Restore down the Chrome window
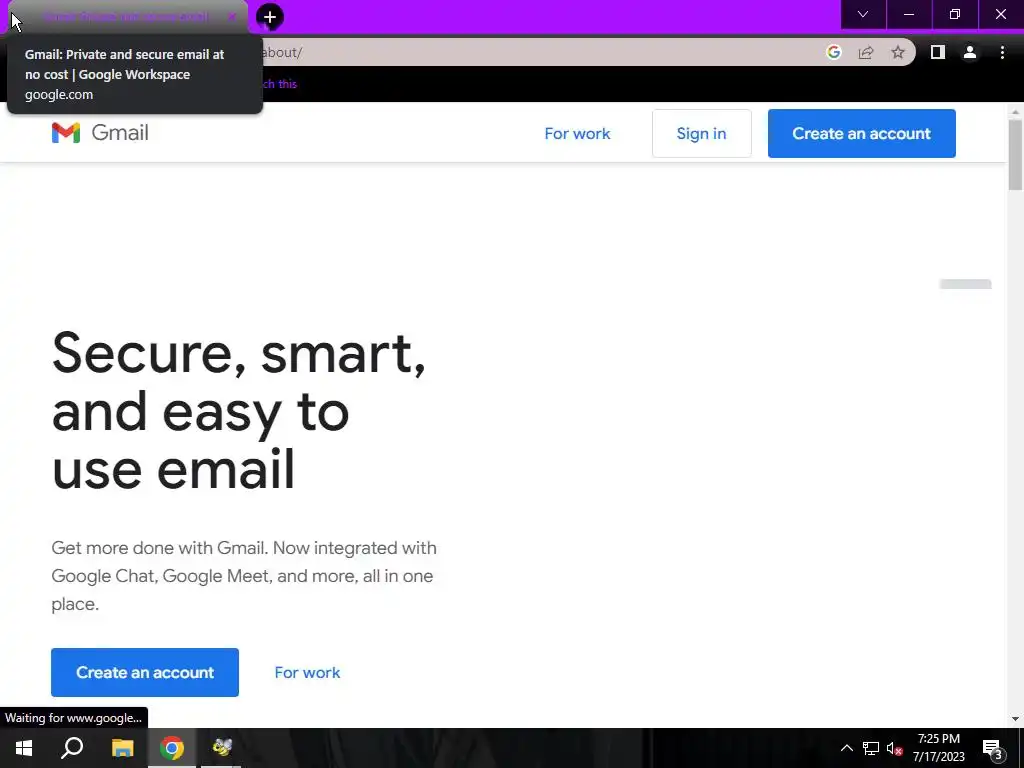Viewport: 1024px width, 768px height. 955,14
